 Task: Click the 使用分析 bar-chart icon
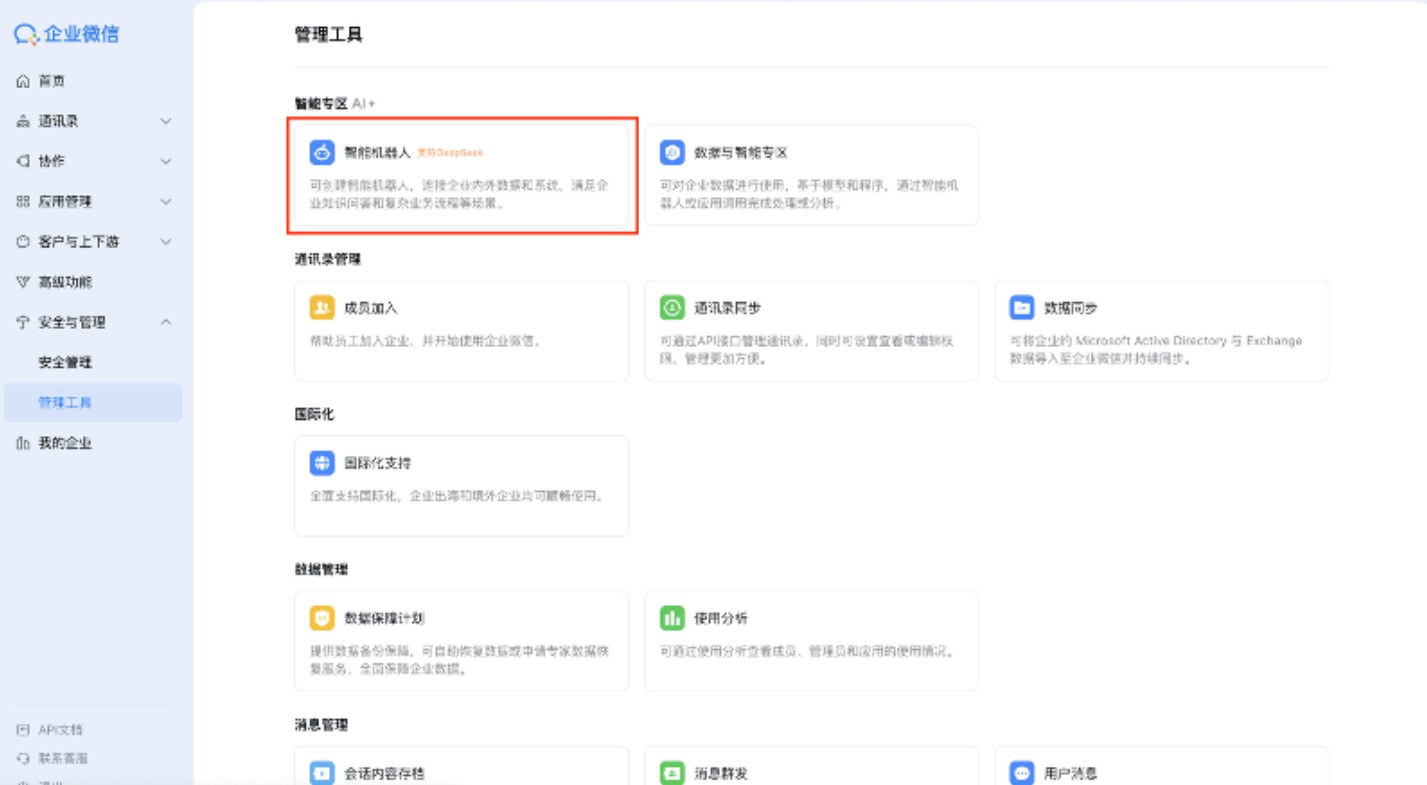(x=671, y=618)
